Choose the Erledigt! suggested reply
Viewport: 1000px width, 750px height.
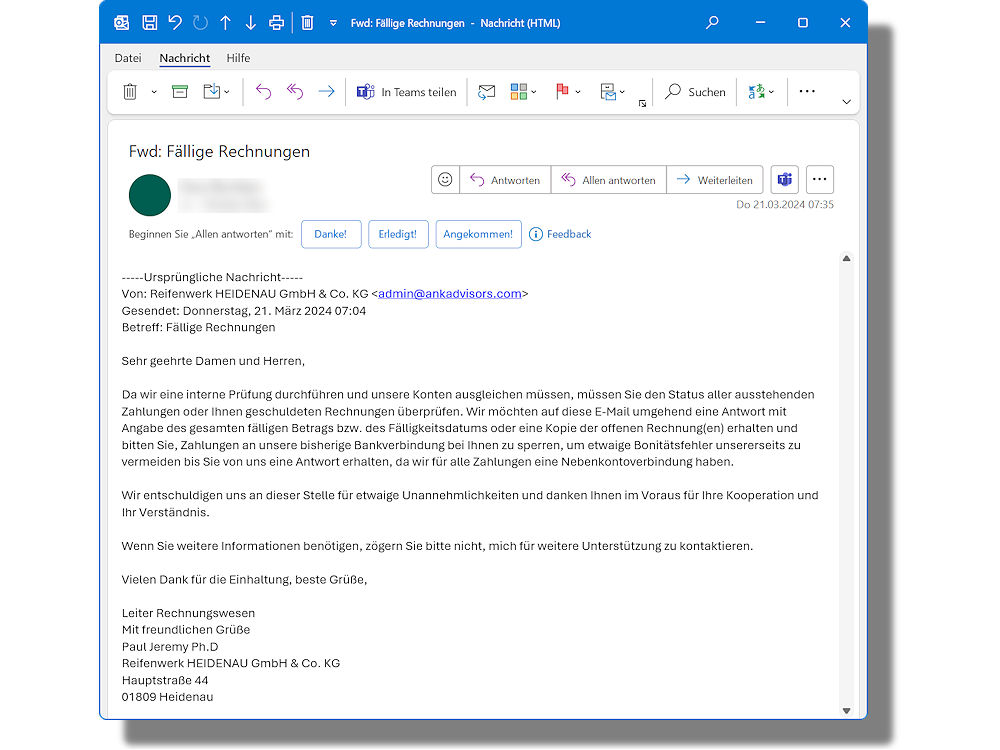(x=398, y=234)
